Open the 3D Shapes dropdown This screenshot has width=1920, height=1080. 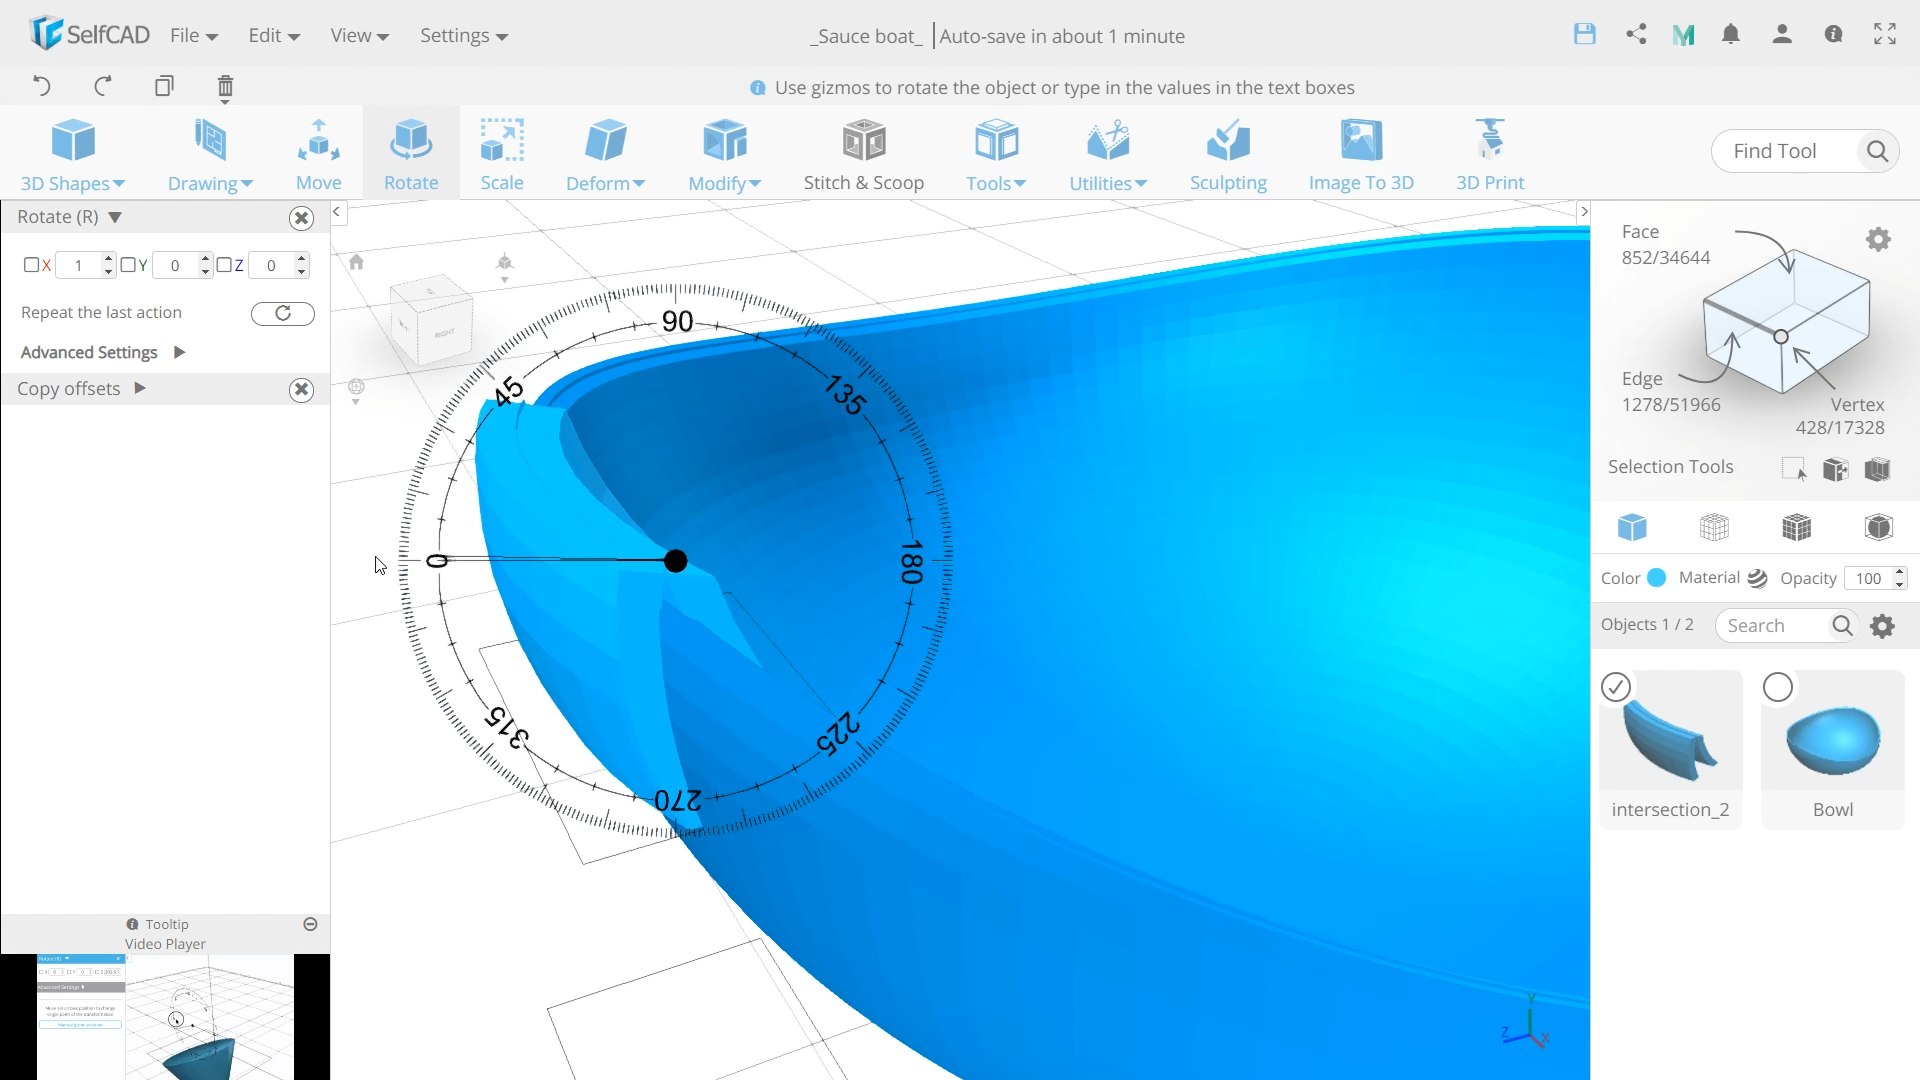(x=72, y=154)
